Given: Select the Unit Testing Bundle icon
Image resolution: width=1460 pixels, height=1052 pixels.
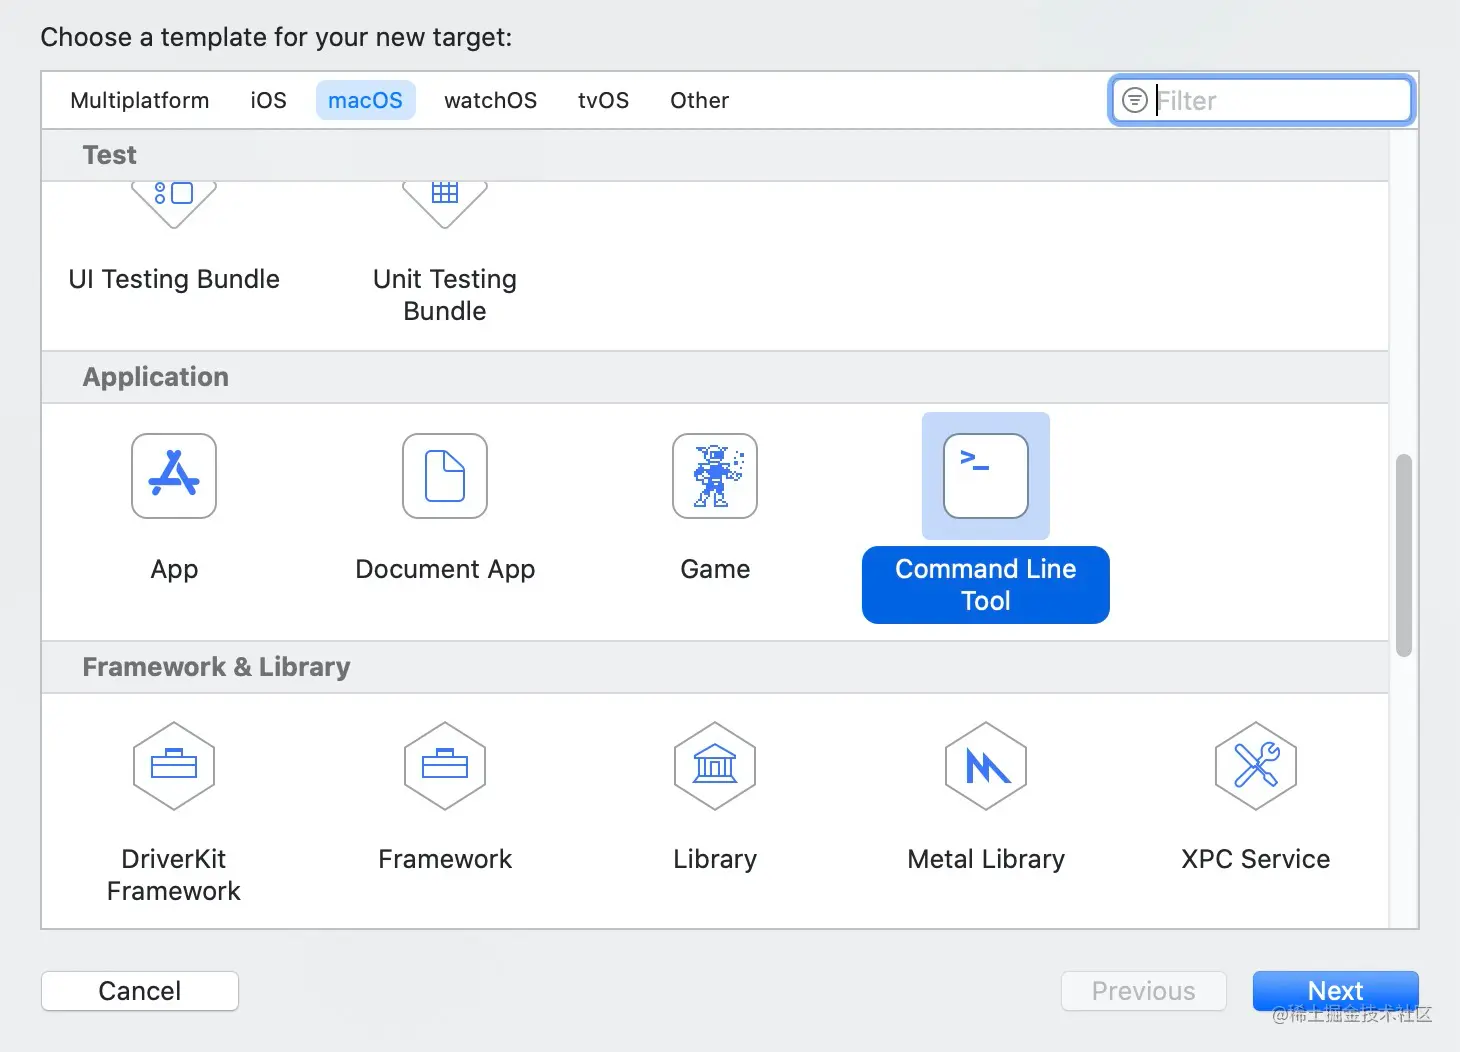Looking at the screenshot, I should point(445,205).
